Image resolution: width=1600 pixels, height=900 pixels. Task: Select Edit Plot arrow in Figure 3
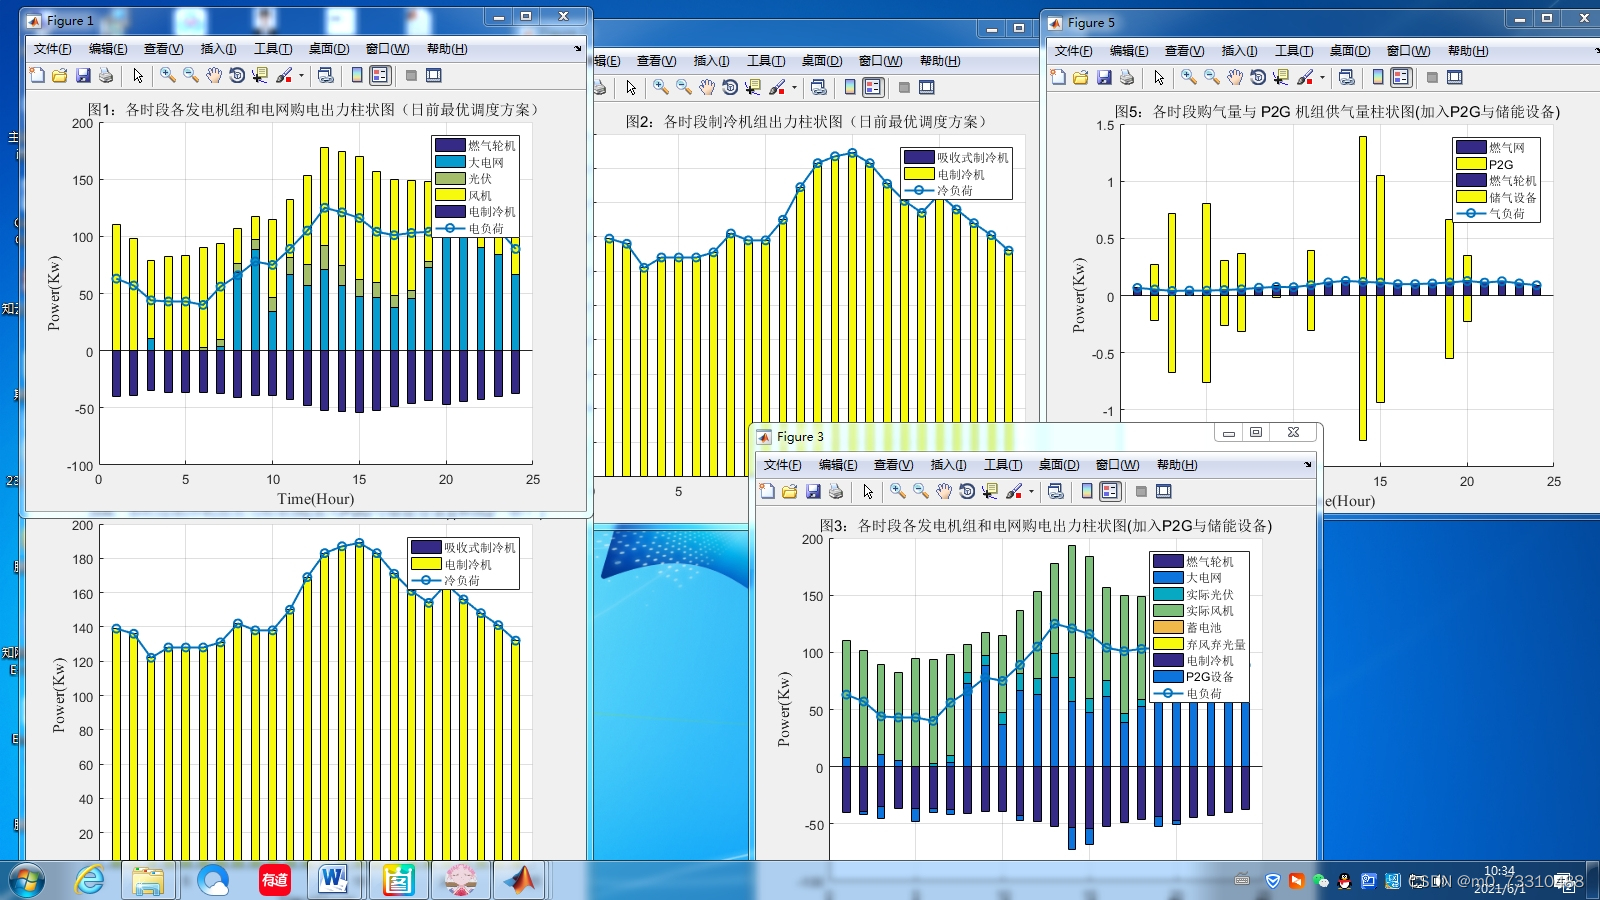pyautogui.click(x=868, y=491)
